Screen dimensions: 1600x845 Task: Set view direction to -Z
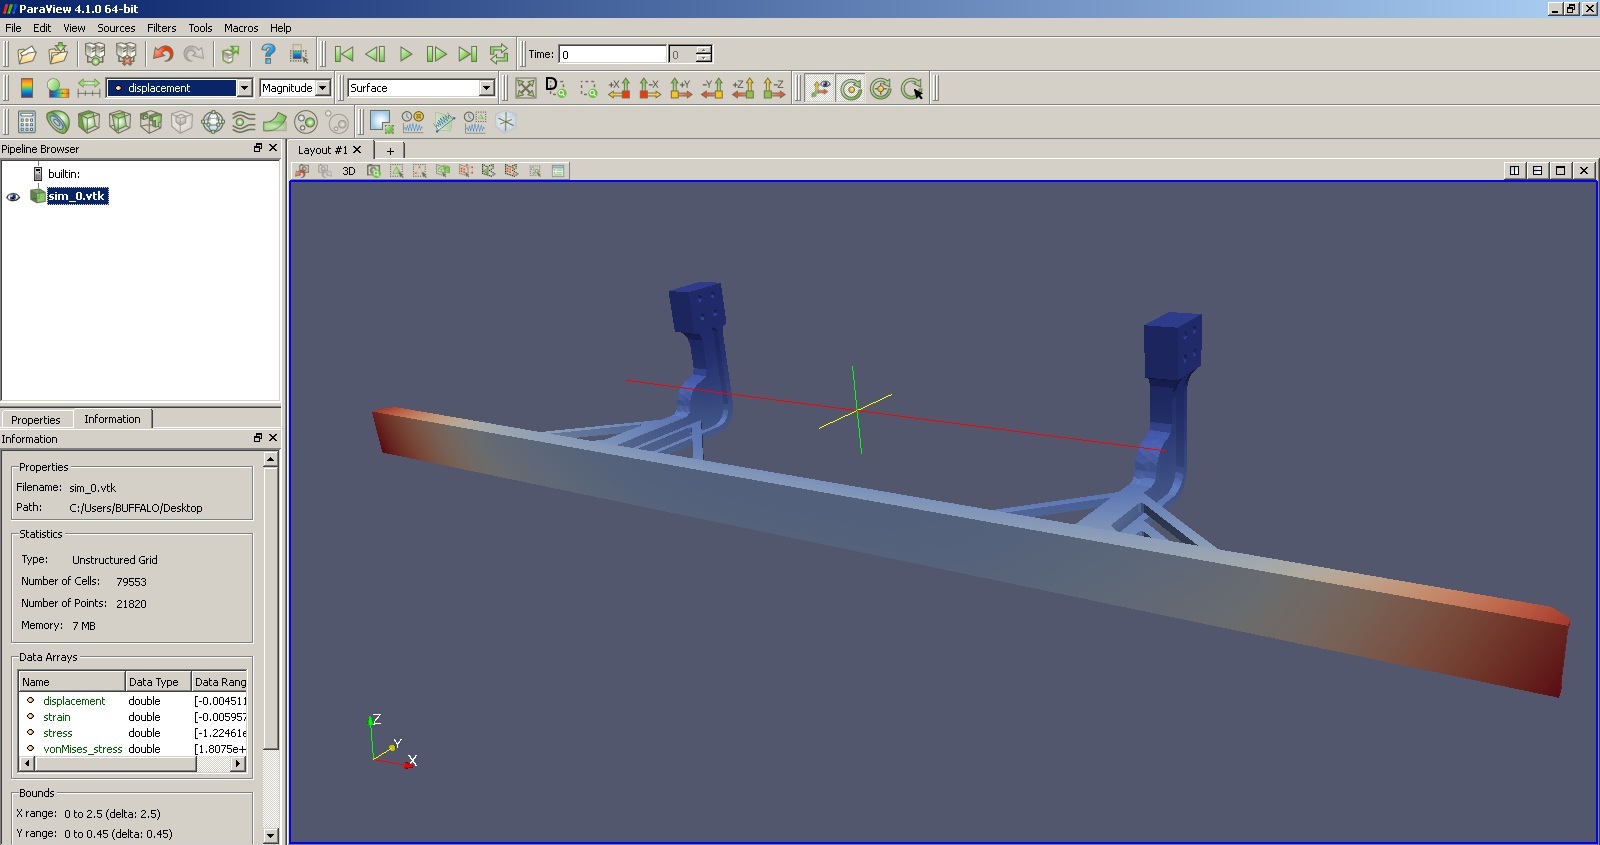point(774,88)
